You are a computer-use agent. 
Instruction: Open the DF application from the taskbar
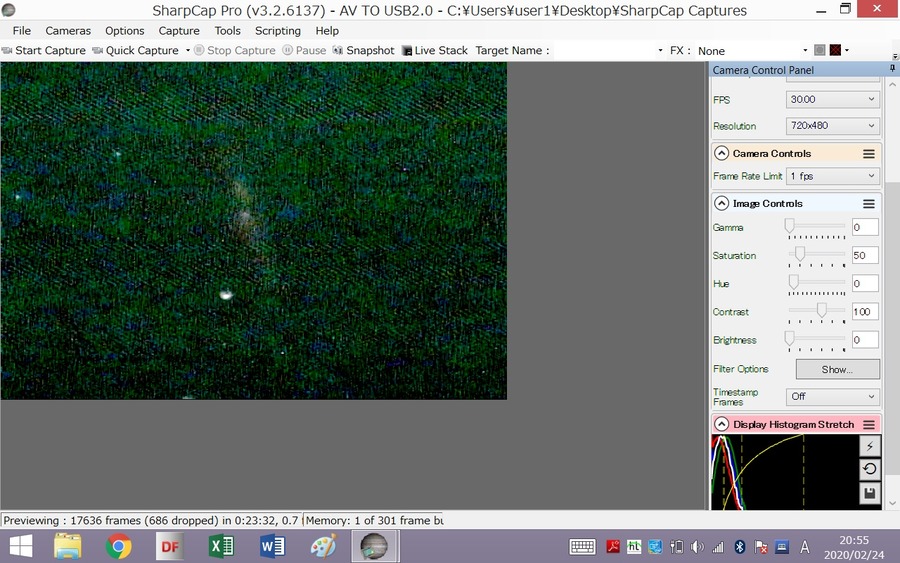170,546
